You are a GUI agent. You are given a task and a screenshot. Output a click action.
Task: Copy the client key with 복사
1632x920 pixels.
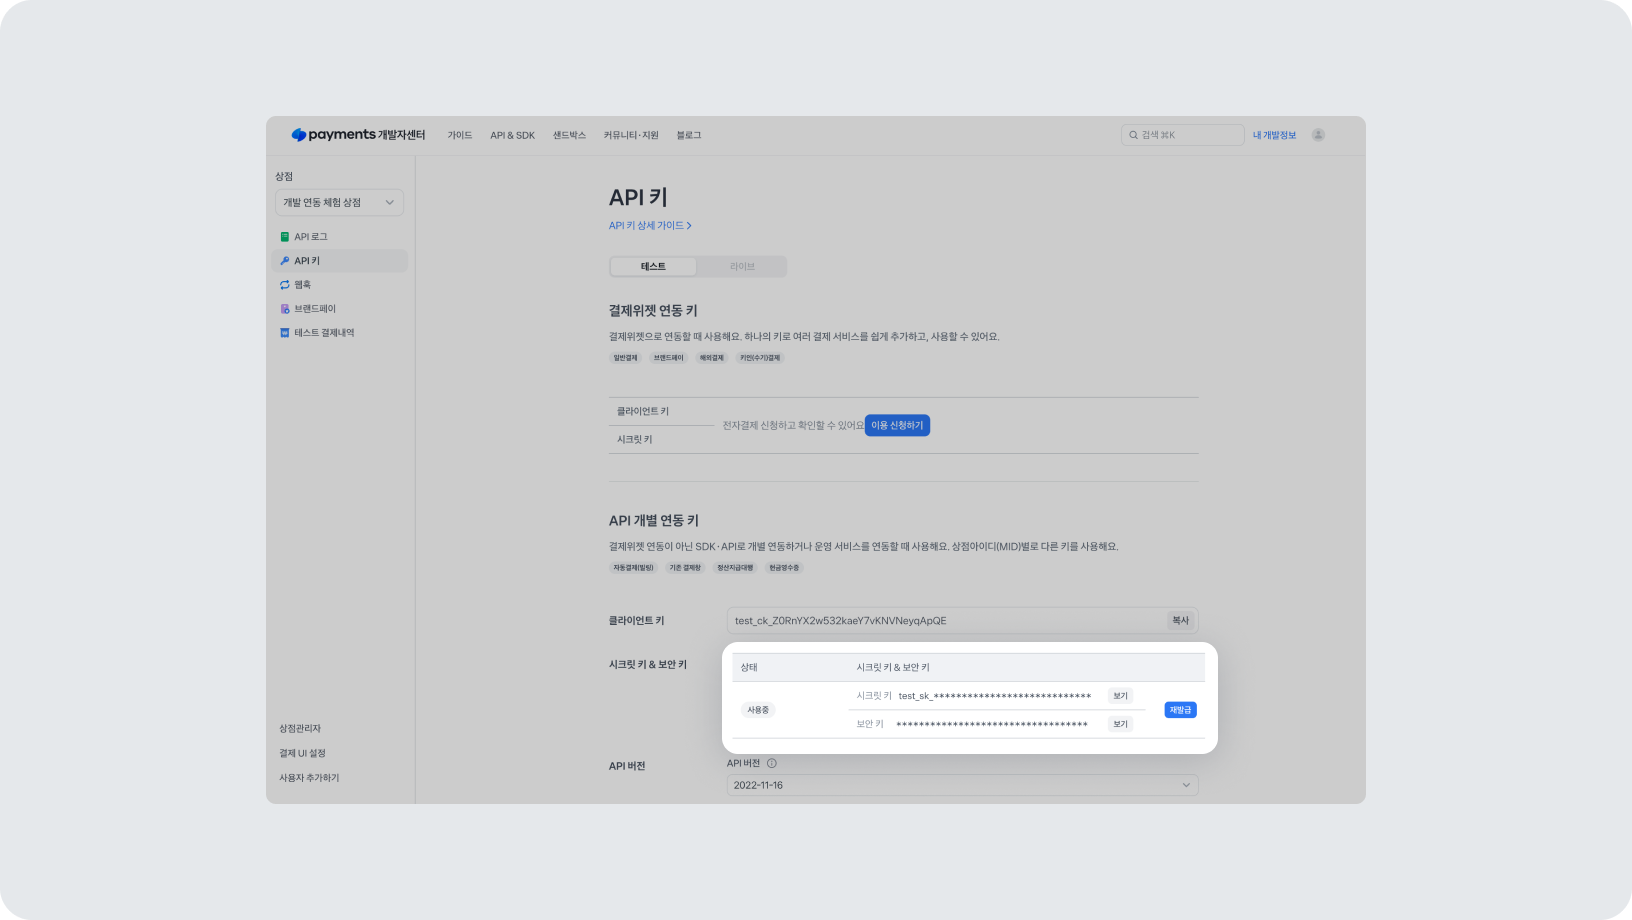(1180, 621)
